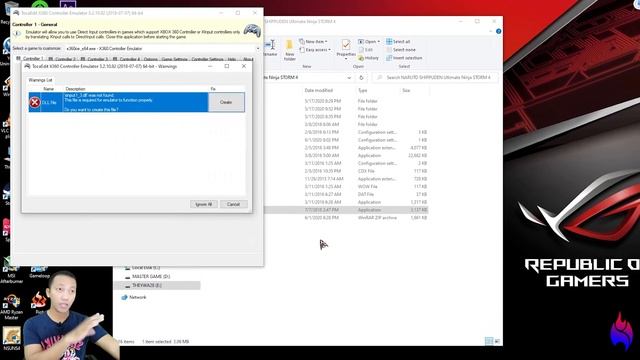Click the Refresh button beside address bar
Viewport: 640px width, 360px height.
click(361, 78)
